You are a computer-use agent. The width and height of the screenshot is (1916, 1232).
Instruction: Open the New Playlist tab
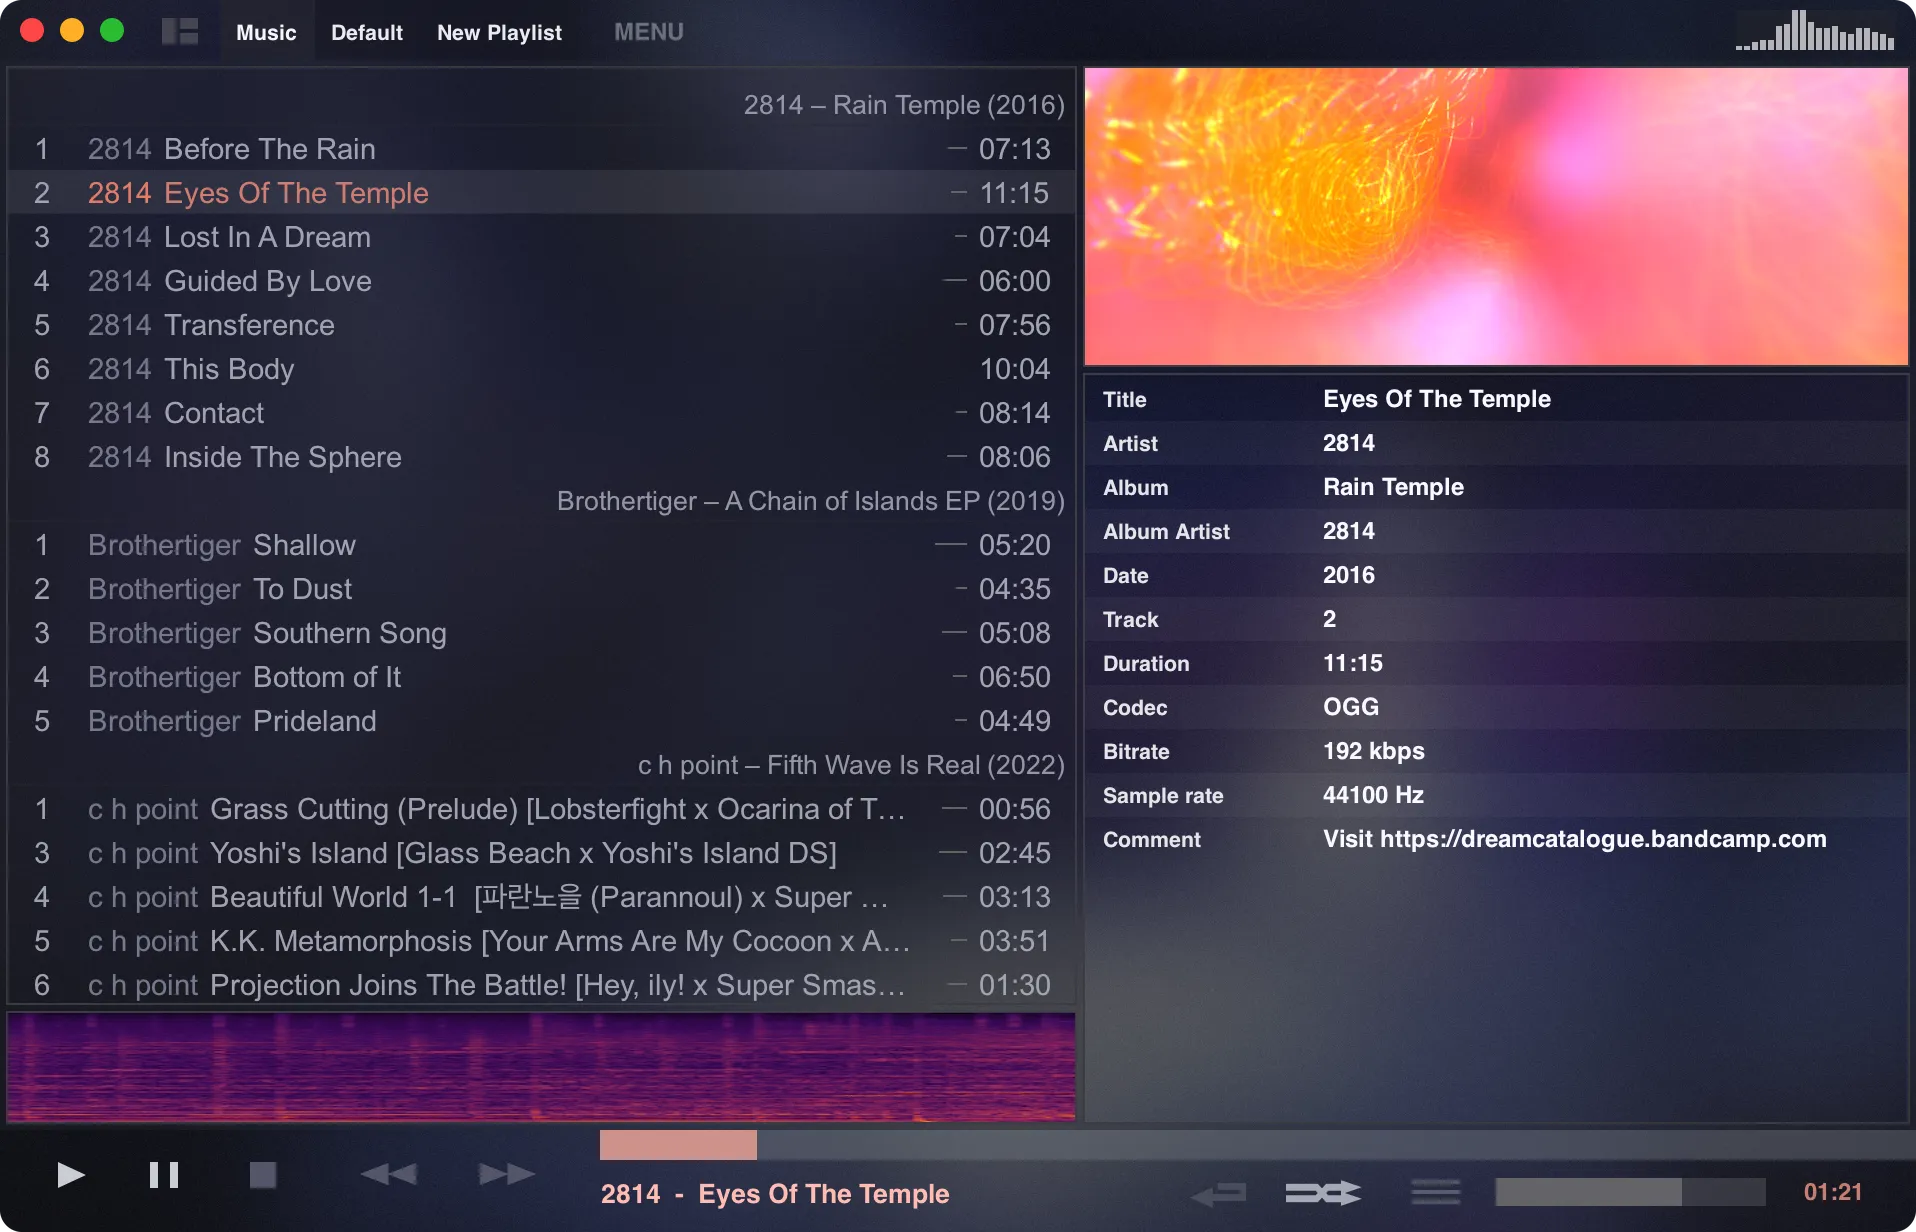pyautogui.click(x=499, y=32)
